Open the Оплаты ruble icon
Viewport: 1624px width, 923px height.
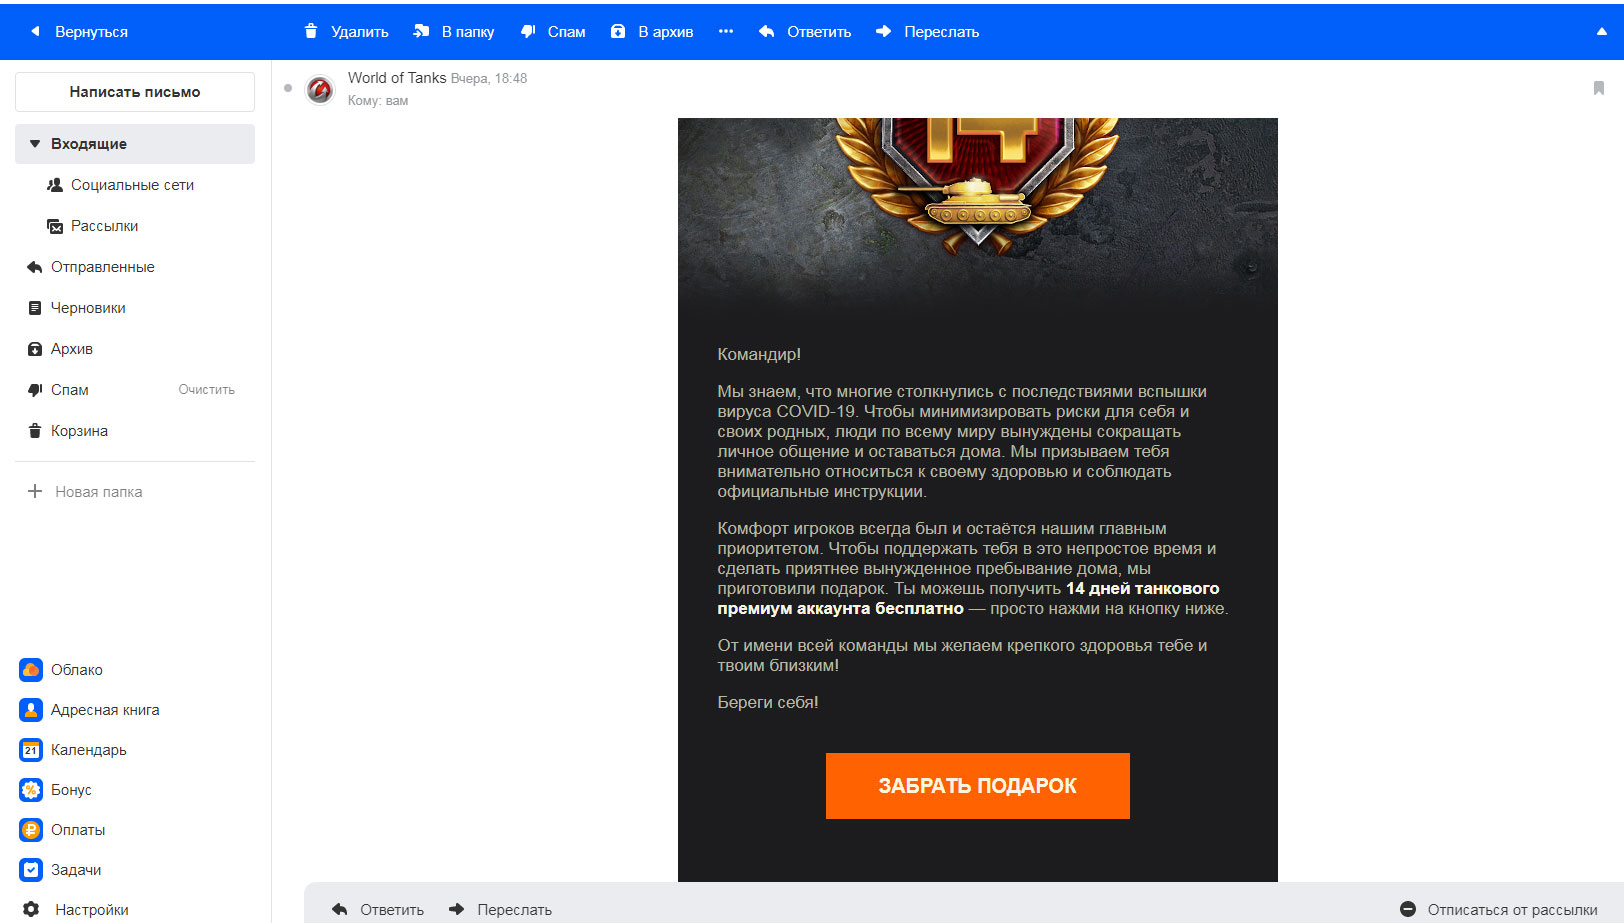31,829
